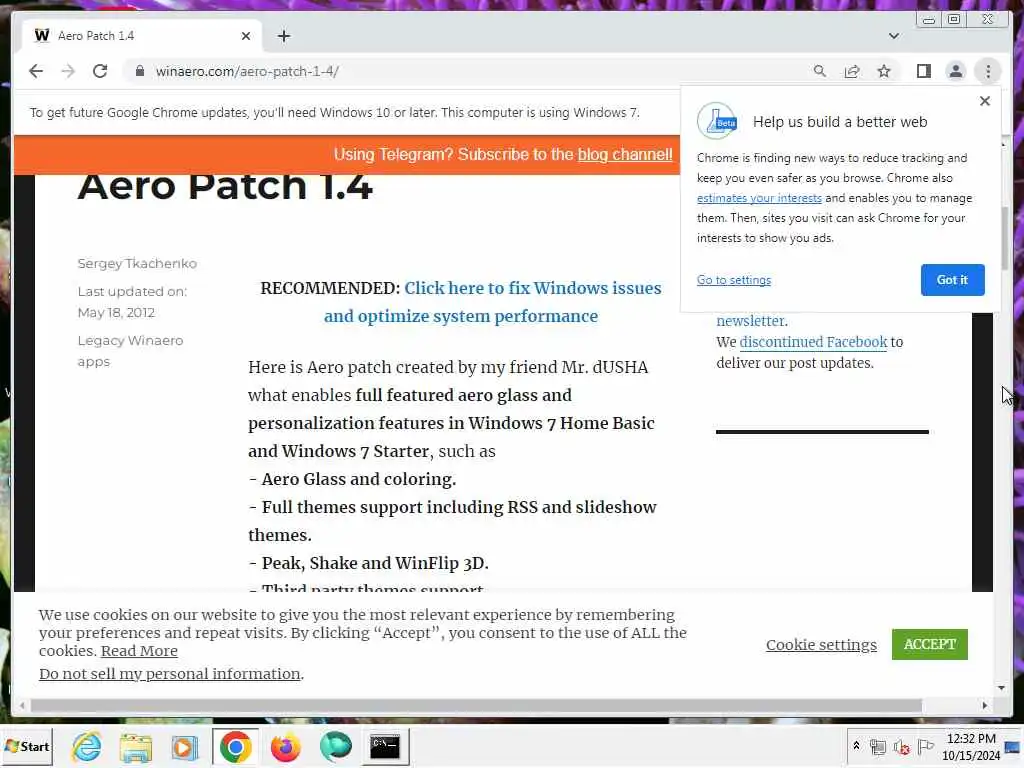The image size is (1024, 768).
Task: Accept cookies with the ACCEPT button
Action: point(929,645)
